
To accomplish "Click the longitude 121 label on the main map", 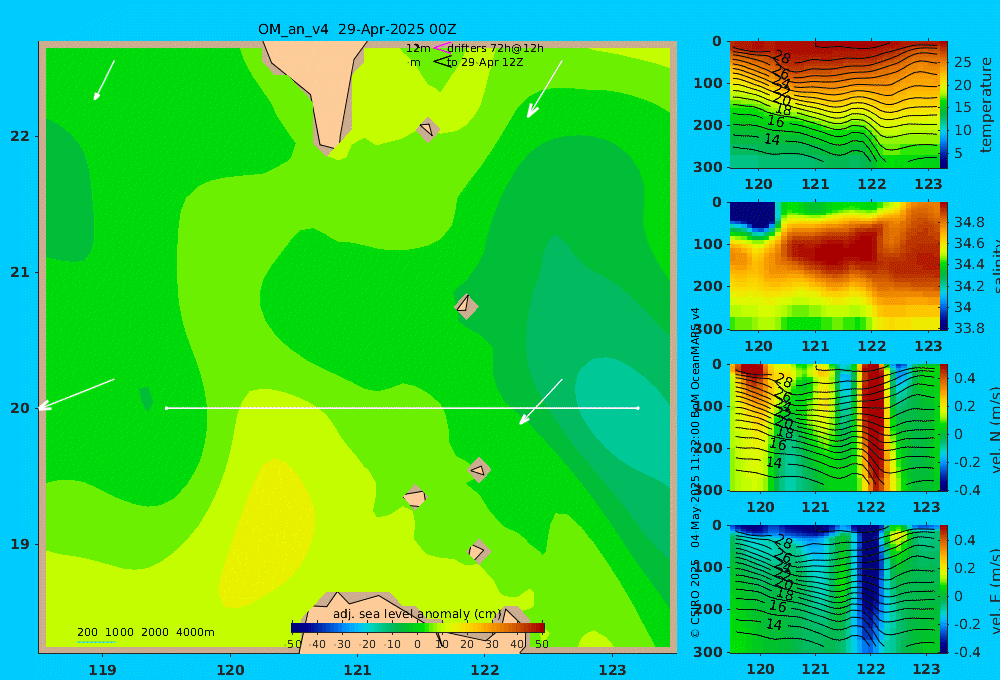I will (x=357, y=670).
